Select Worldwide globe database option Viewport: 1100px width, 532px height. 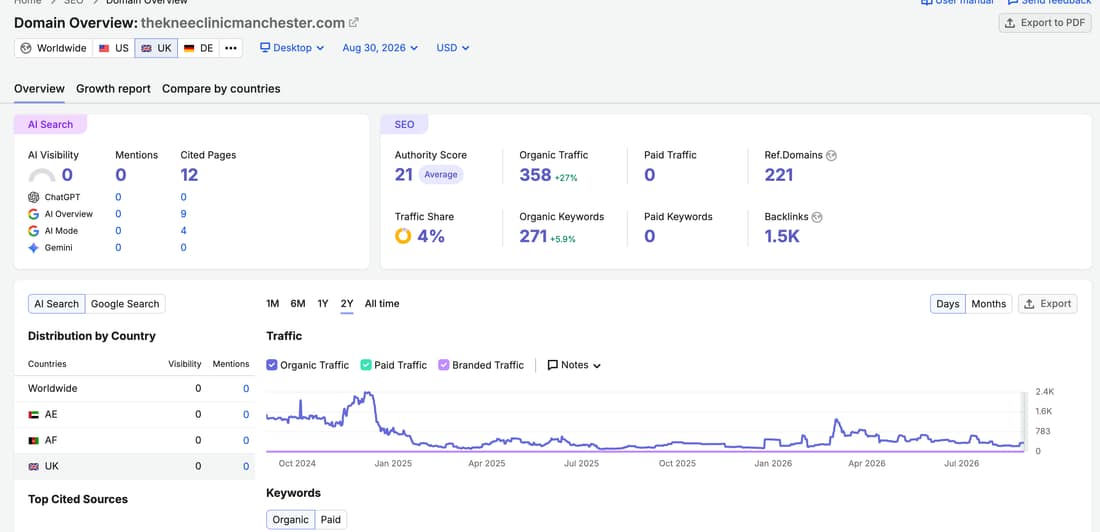pyautogui.click(x=53, y=48)
